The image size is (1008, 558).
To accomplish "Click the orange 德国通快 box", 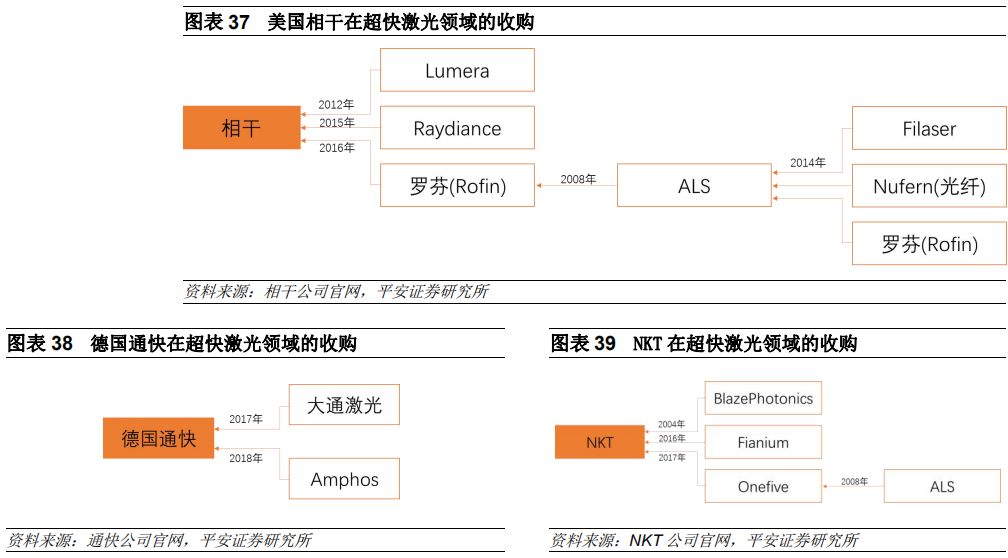I will click(158, 438).
